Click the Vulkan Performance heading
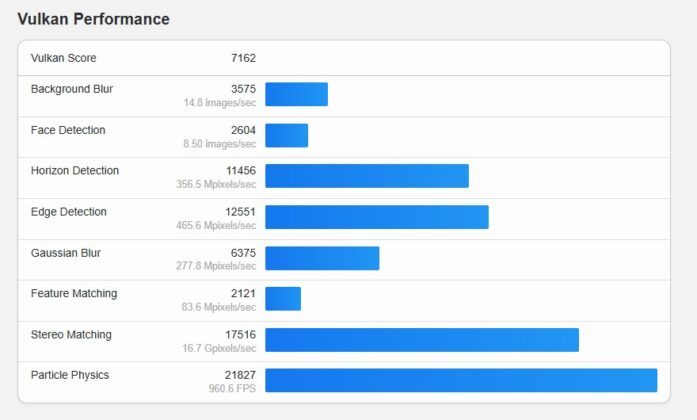Image resolution: width=697 pixels, height=420 pixels. [x=93, y=19]
